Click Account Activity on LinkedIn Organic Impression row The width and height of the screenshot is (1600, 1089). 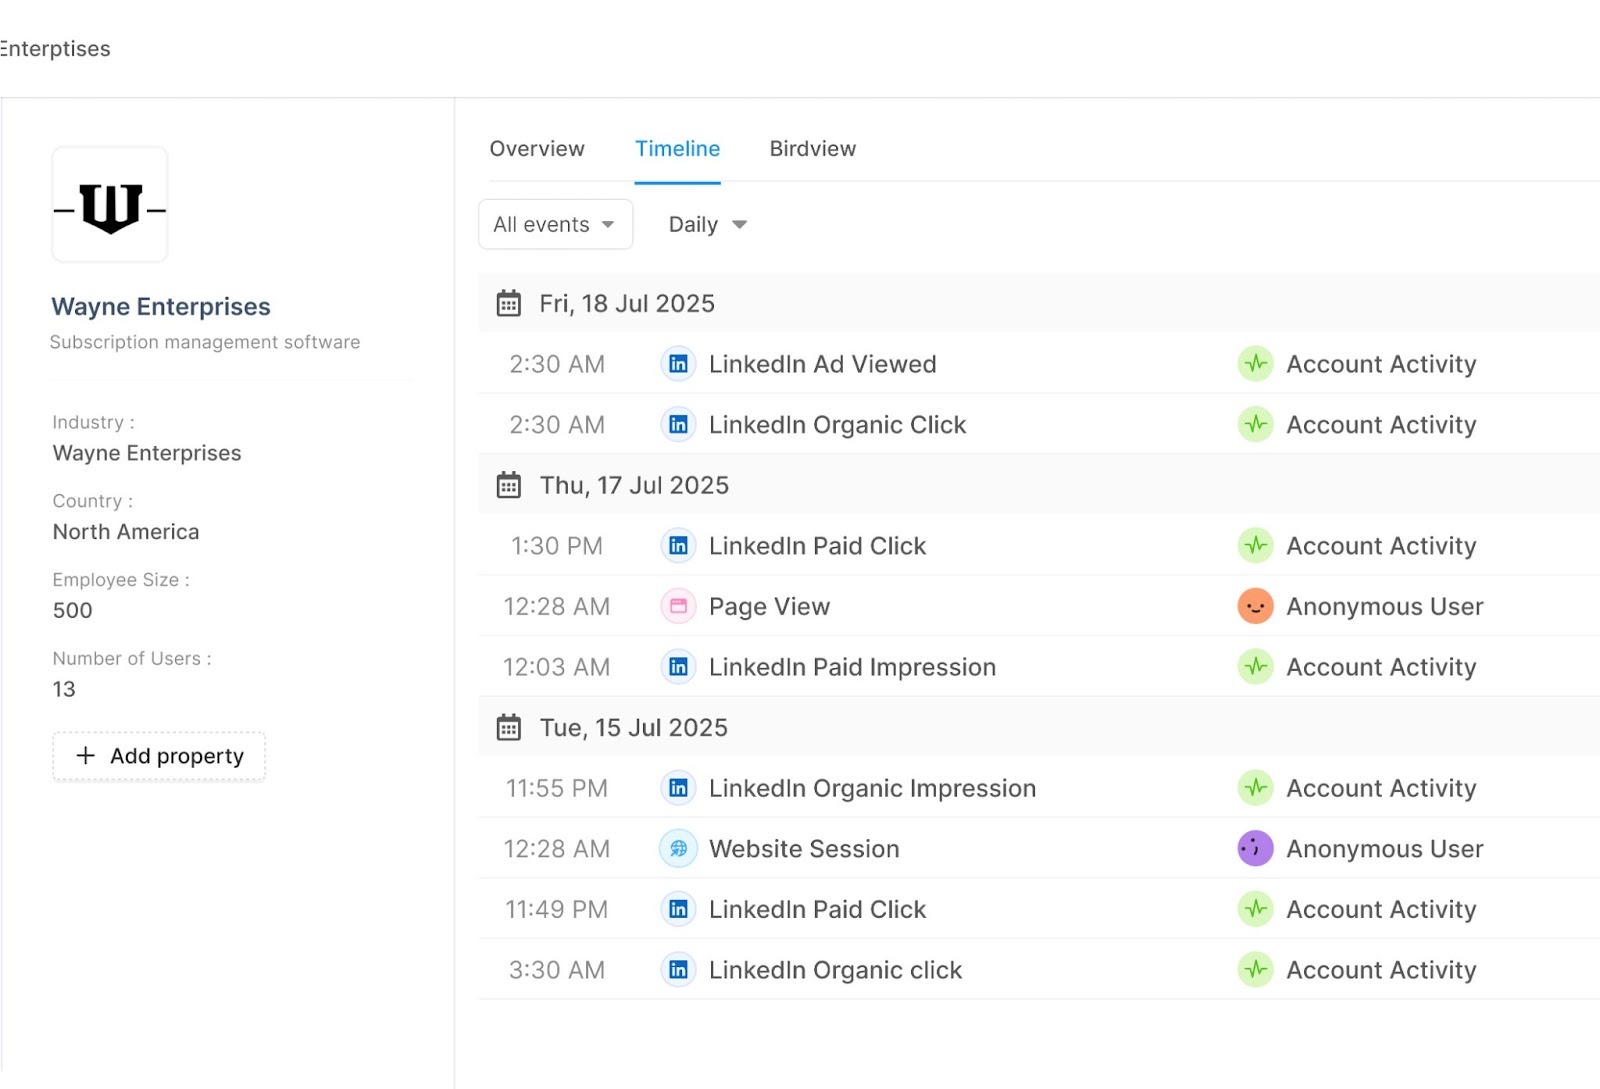click(1381, 788)
